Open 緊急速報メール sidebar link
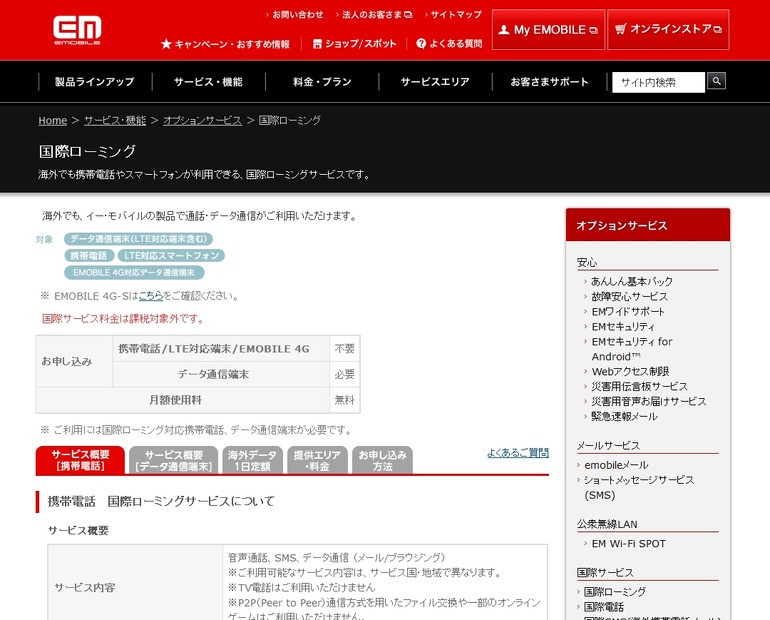770x620 pixels. tap(624, 416)
